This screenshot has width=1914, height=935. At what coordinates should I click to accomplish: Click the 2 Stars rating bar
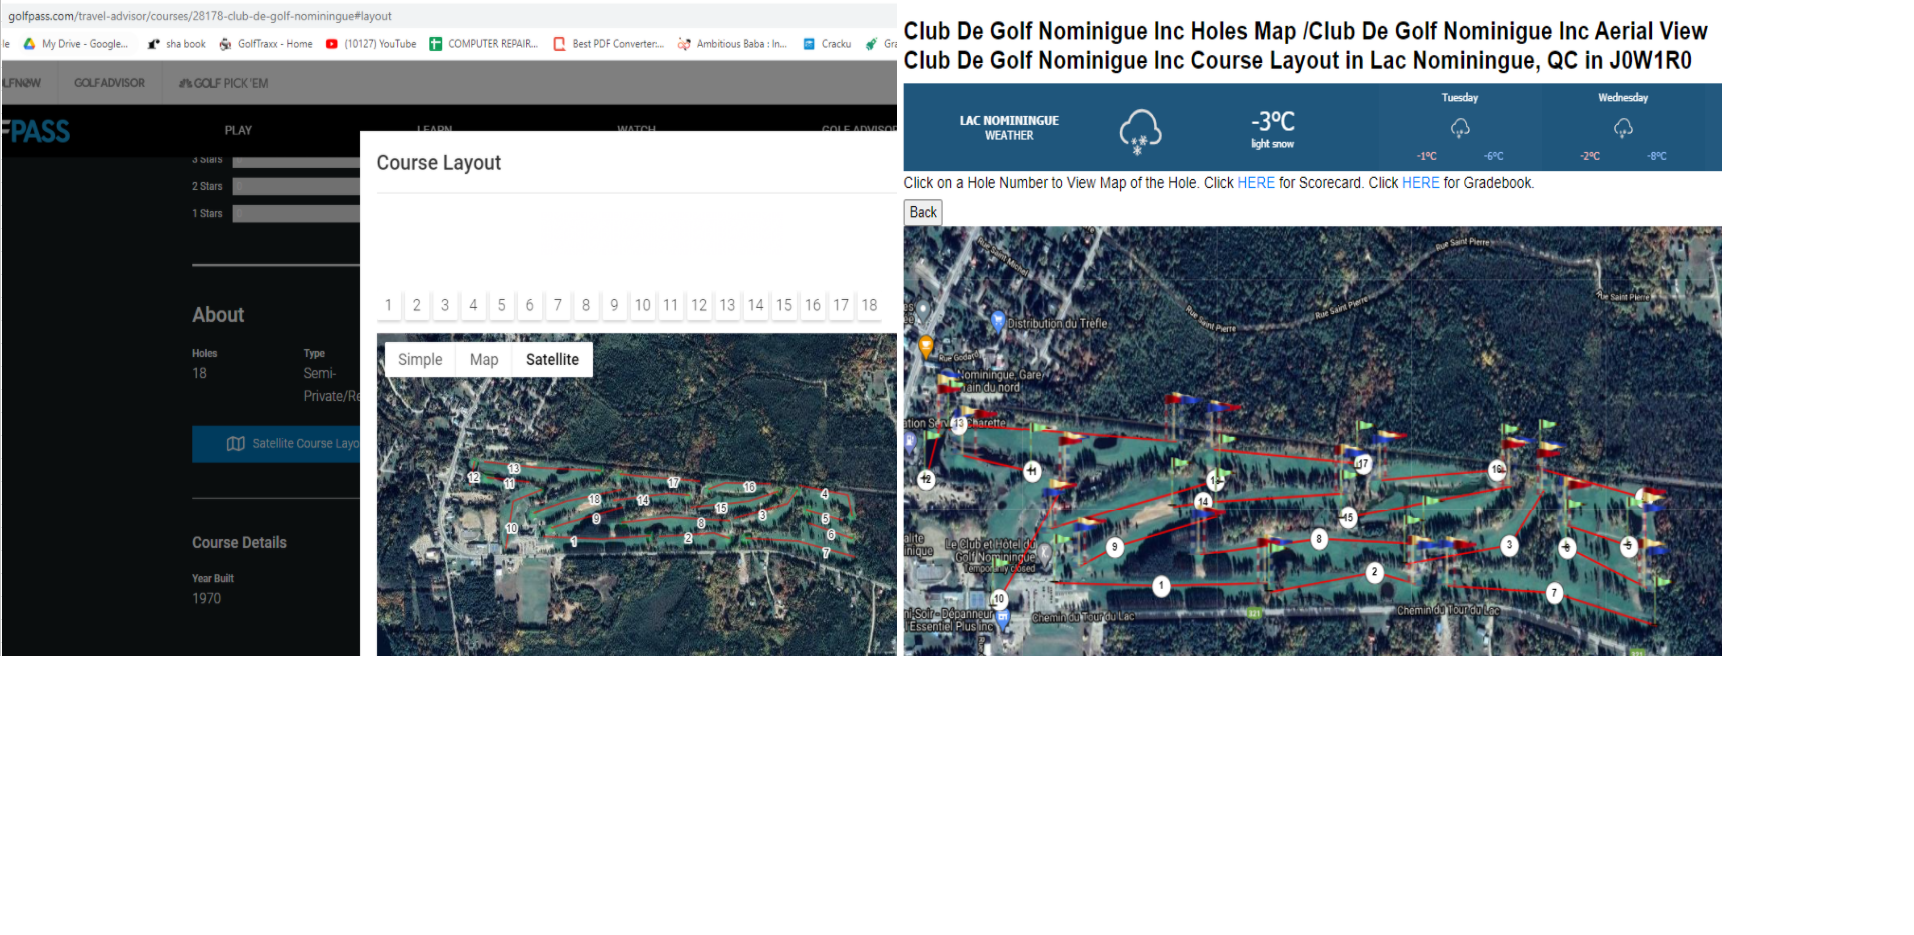(296, 186)
